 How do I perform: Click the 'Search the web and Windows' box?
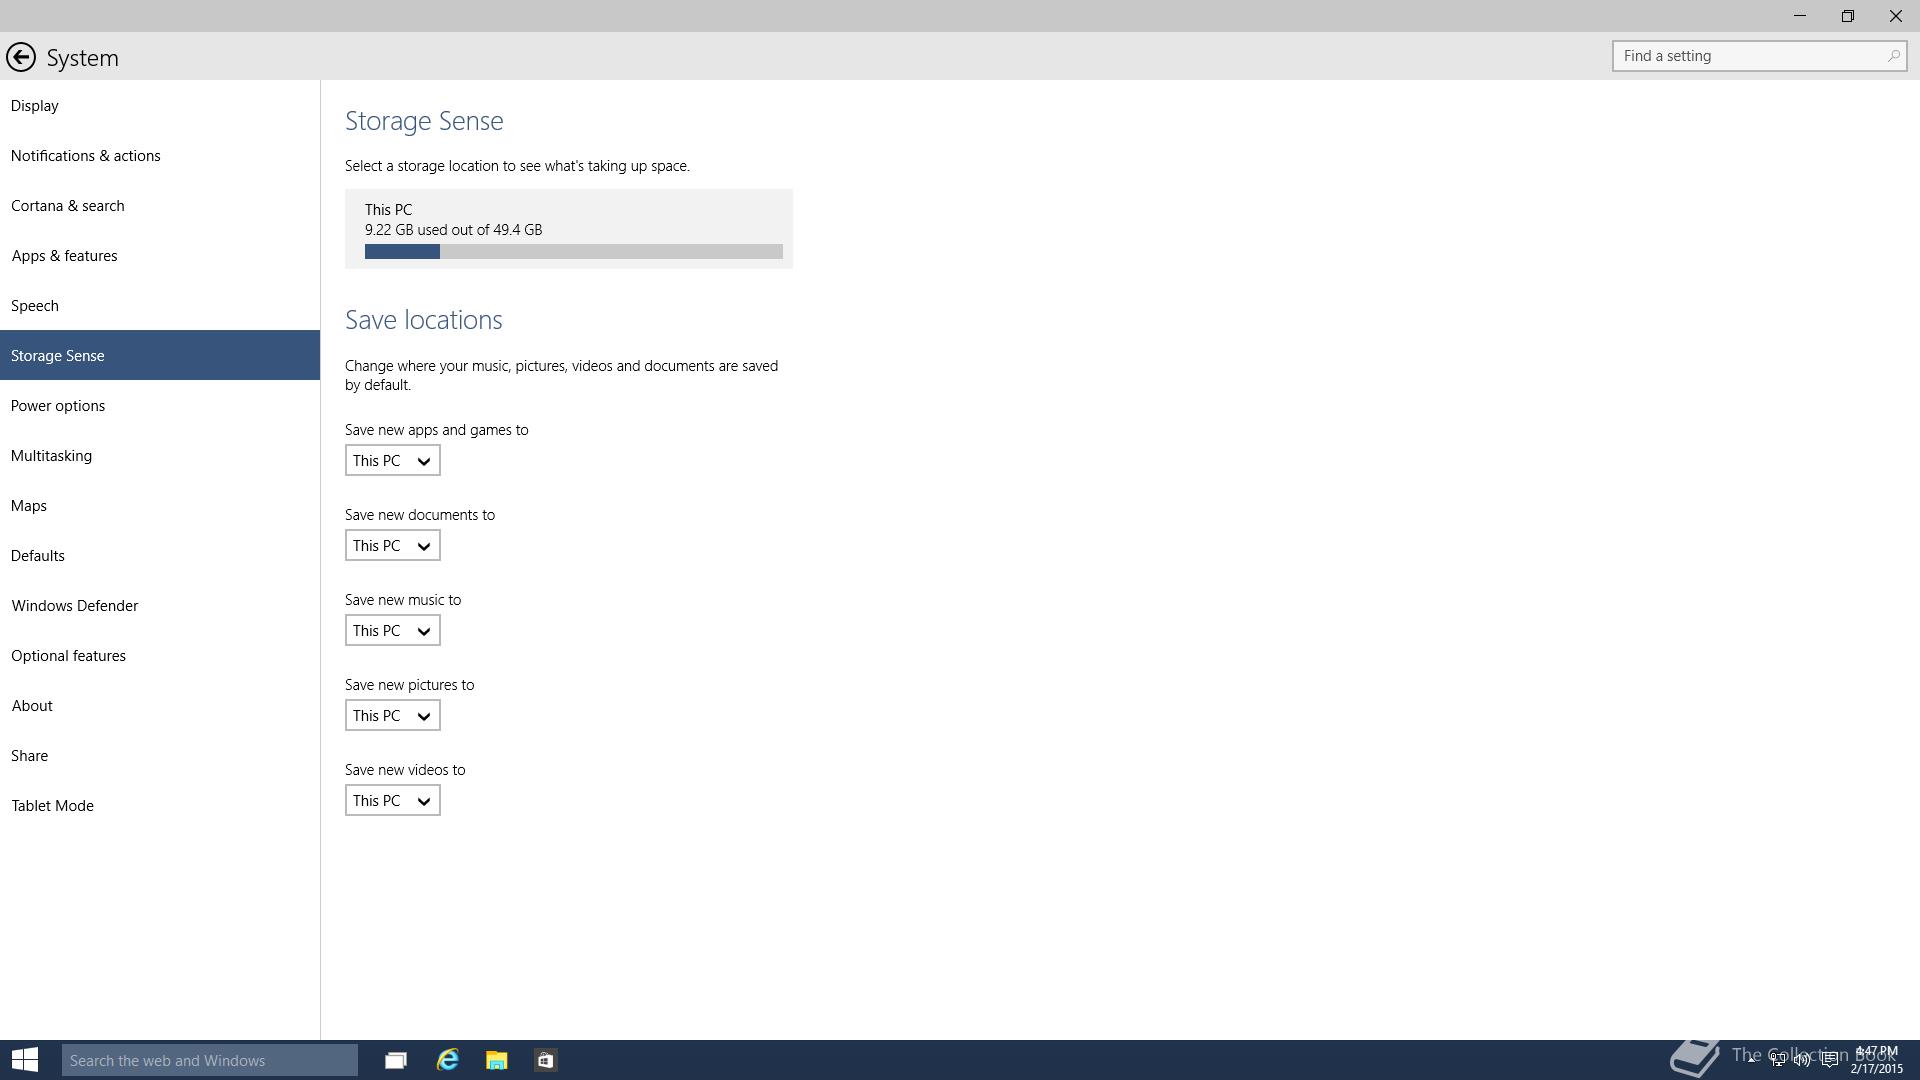pyautogui.click(x=210, y=1060)
